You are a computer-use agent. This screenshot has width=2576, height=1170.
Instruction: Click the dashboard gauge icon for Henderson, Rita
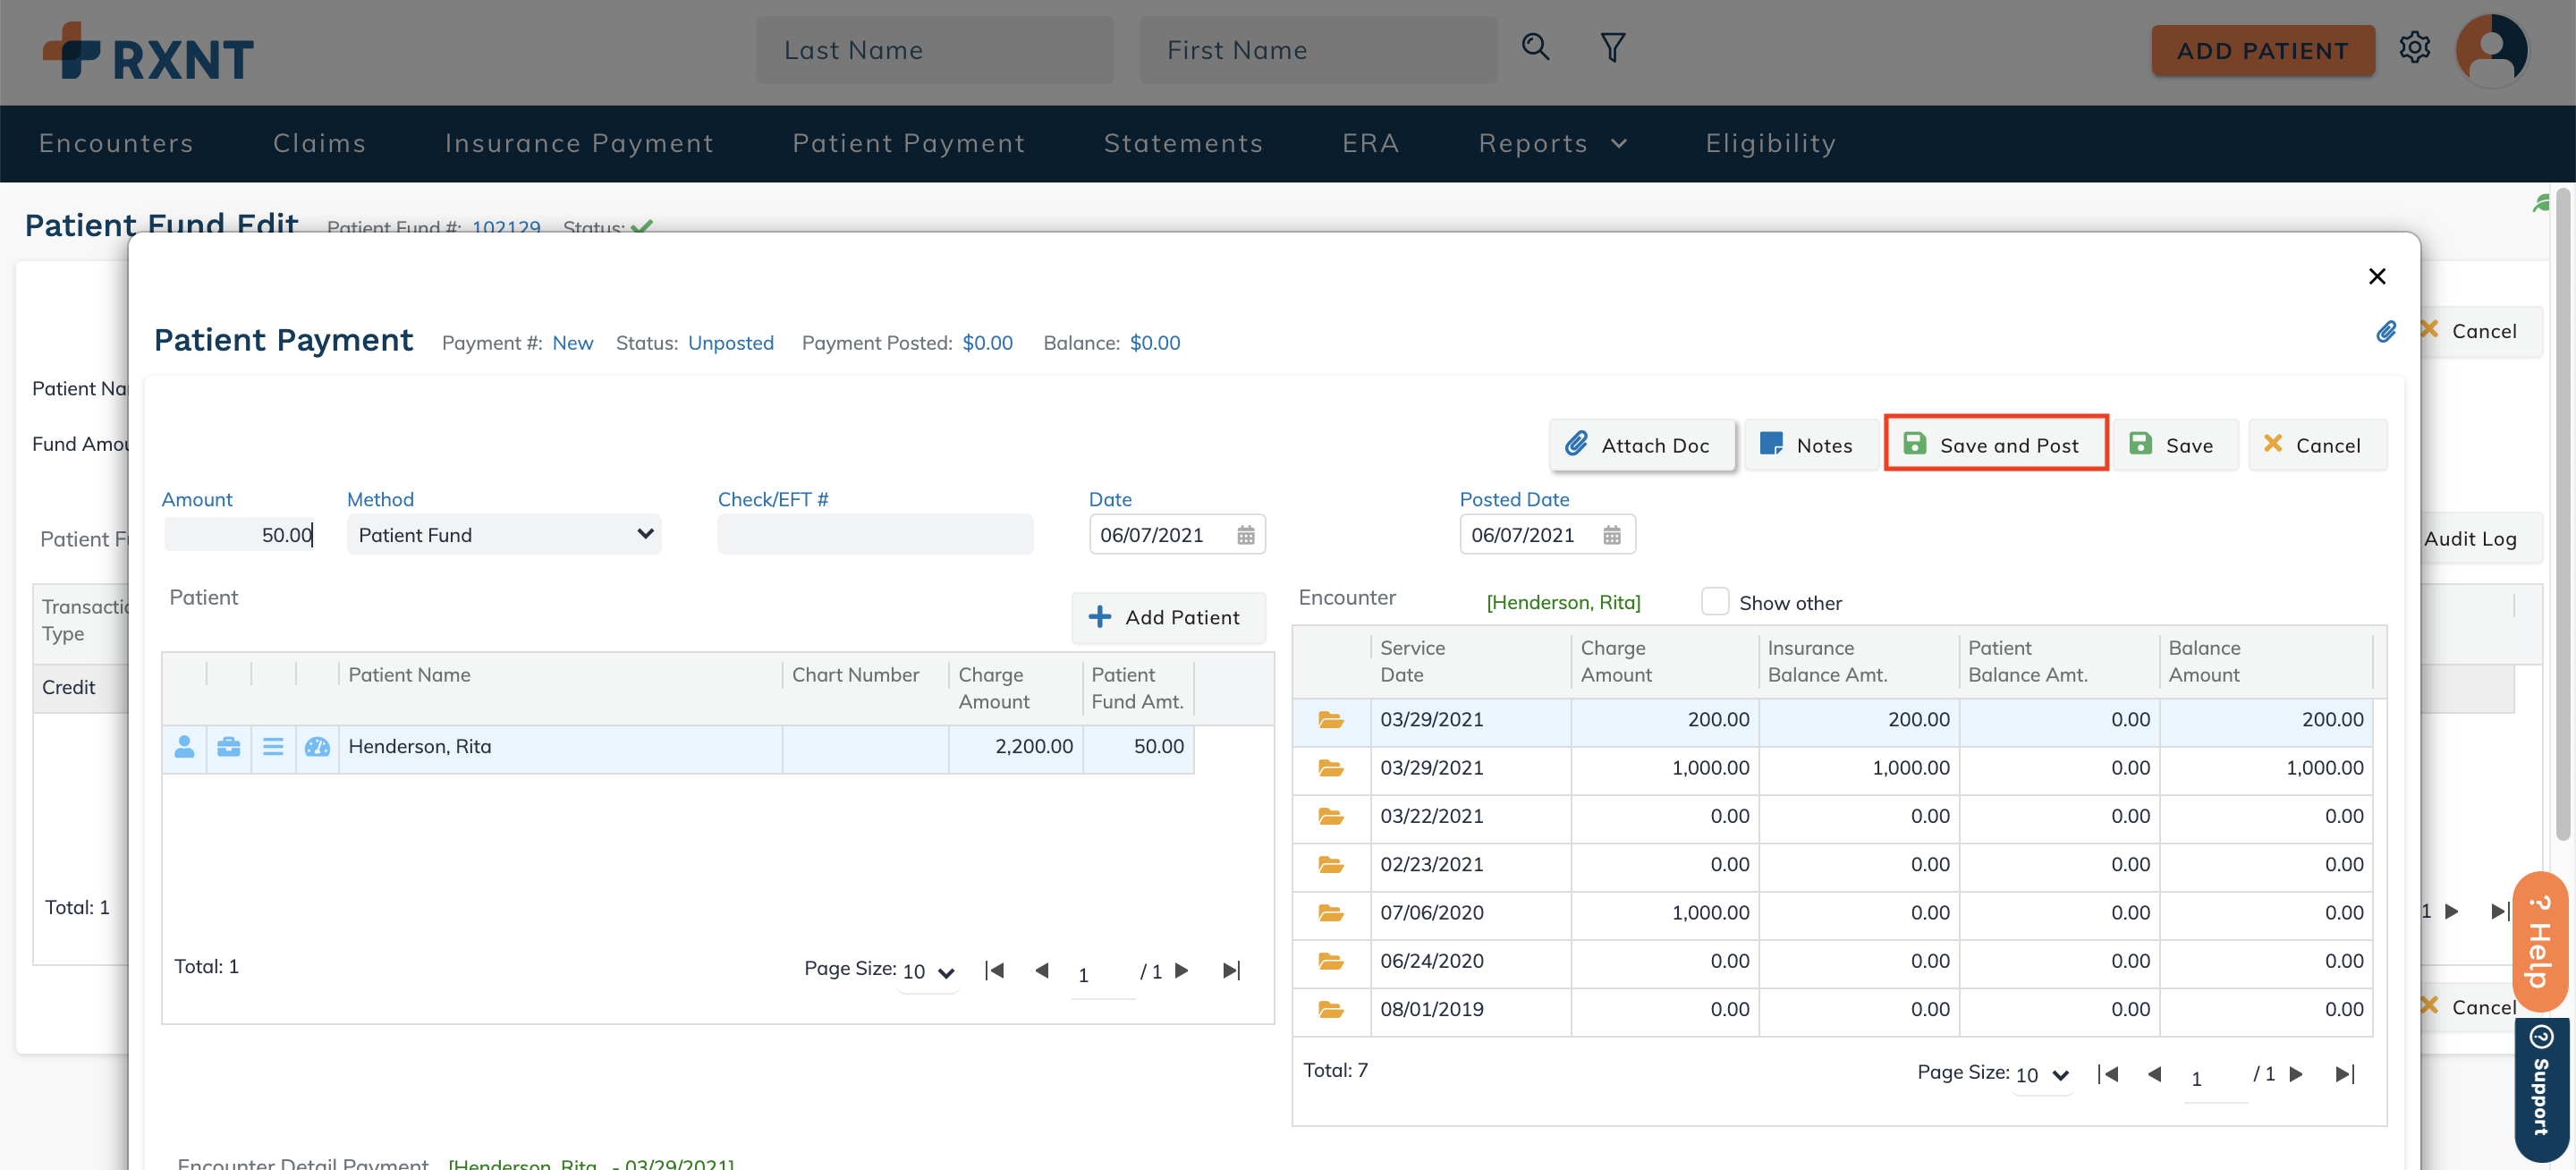[317, 747]
